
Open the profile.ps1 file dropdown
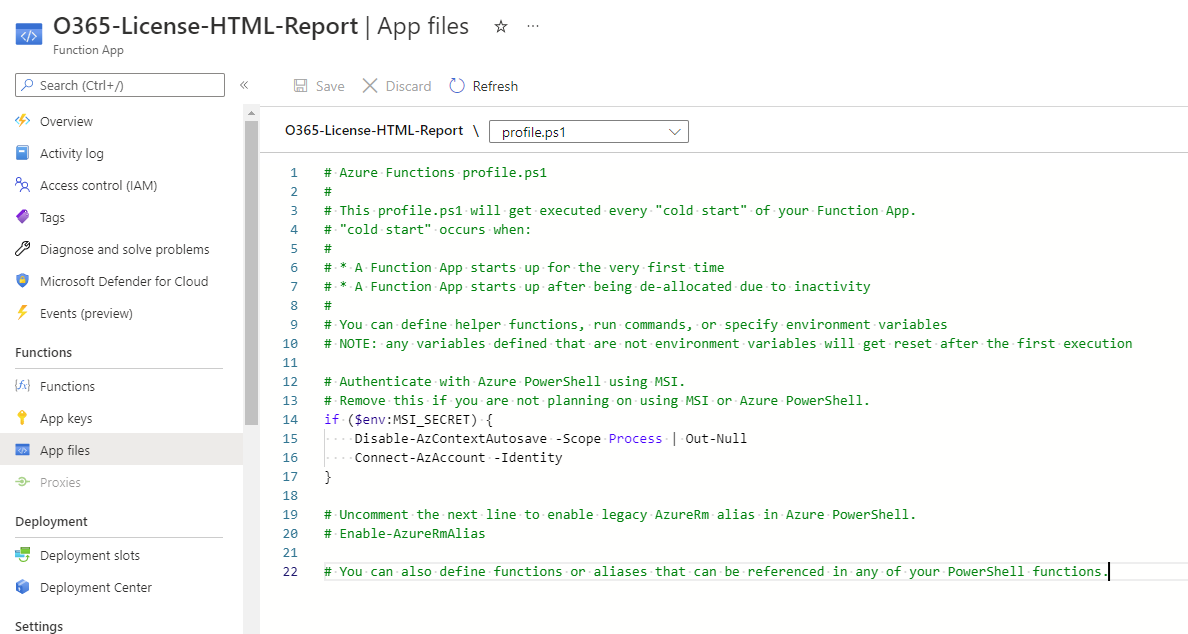pyautogui.click(x=589, y=132)
